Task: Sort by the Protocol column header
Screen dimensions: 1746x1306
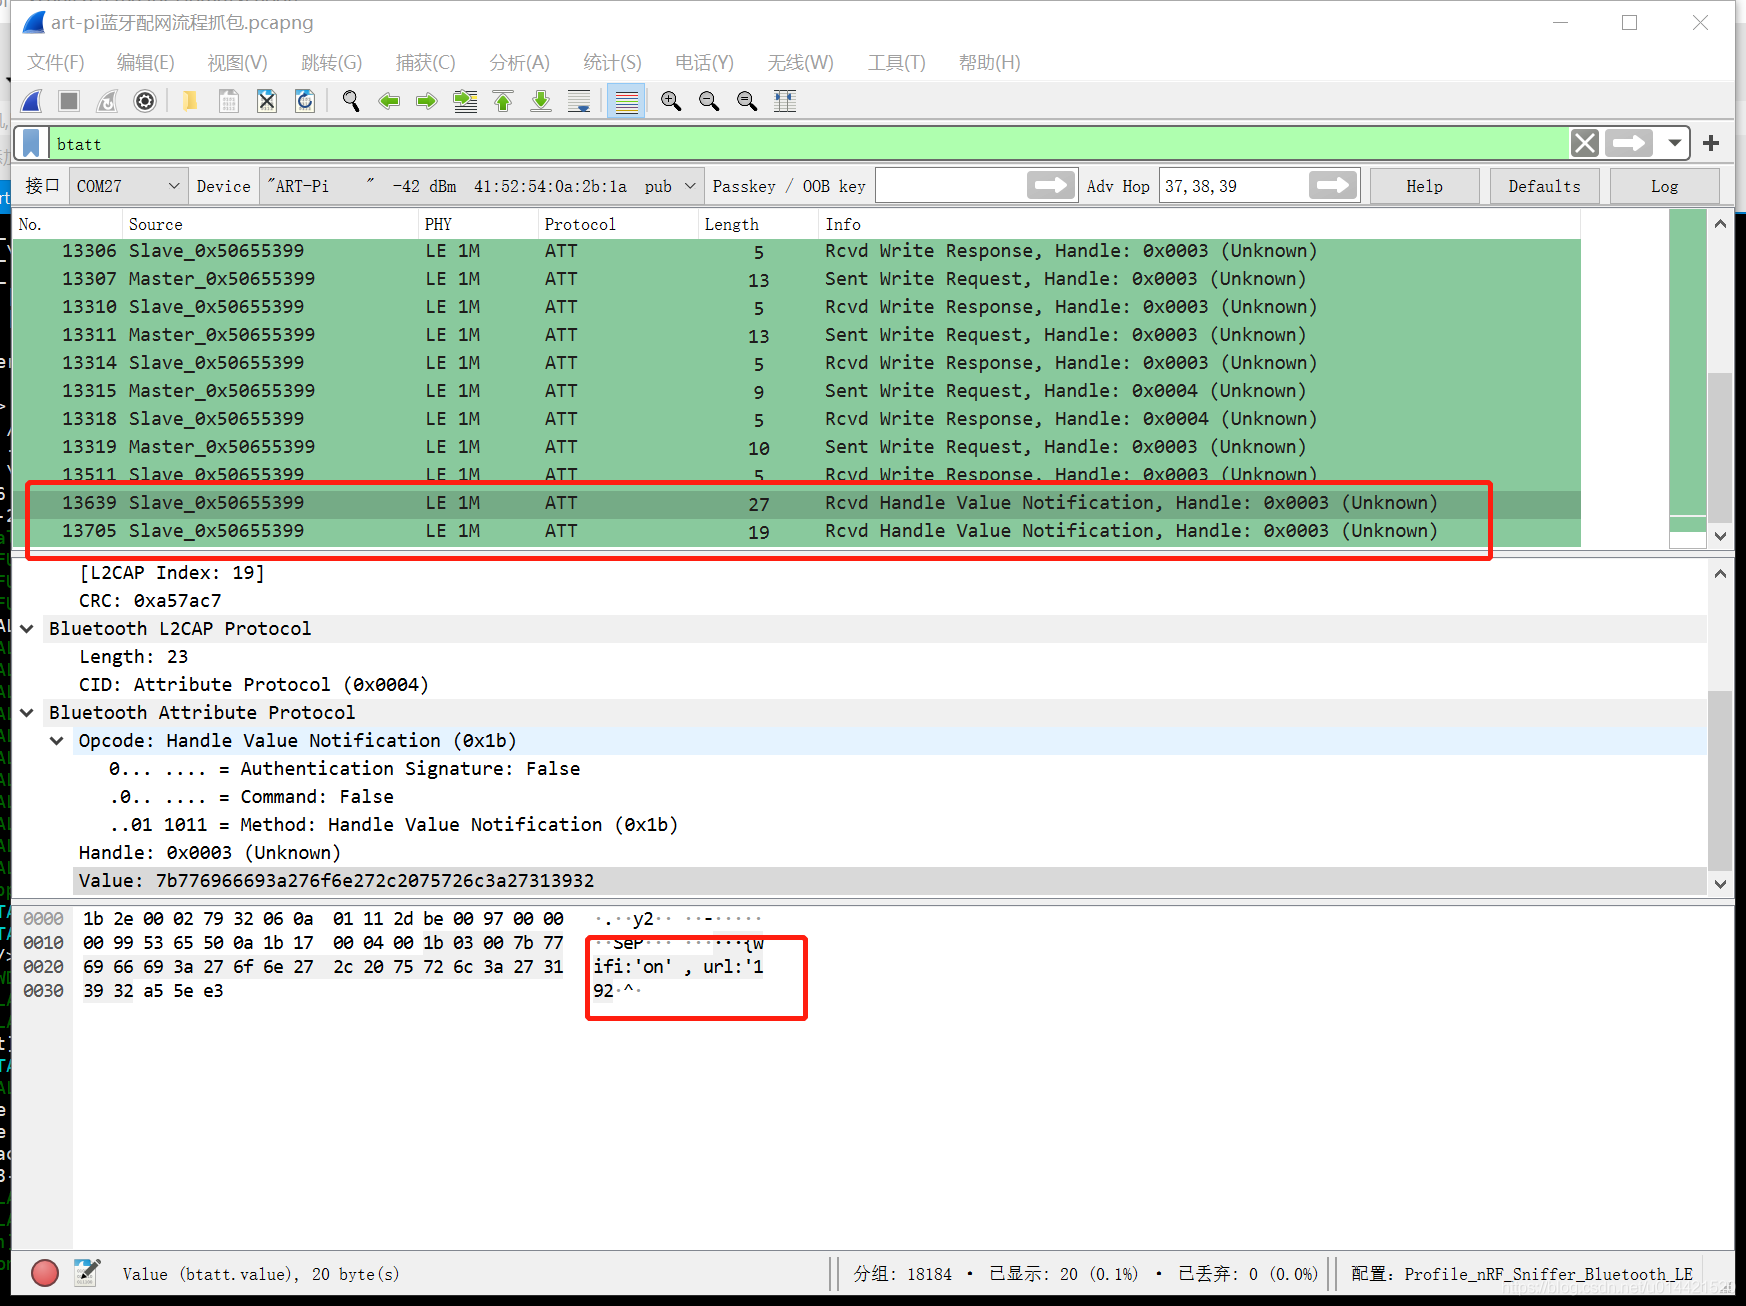Action: coord(617,224)
